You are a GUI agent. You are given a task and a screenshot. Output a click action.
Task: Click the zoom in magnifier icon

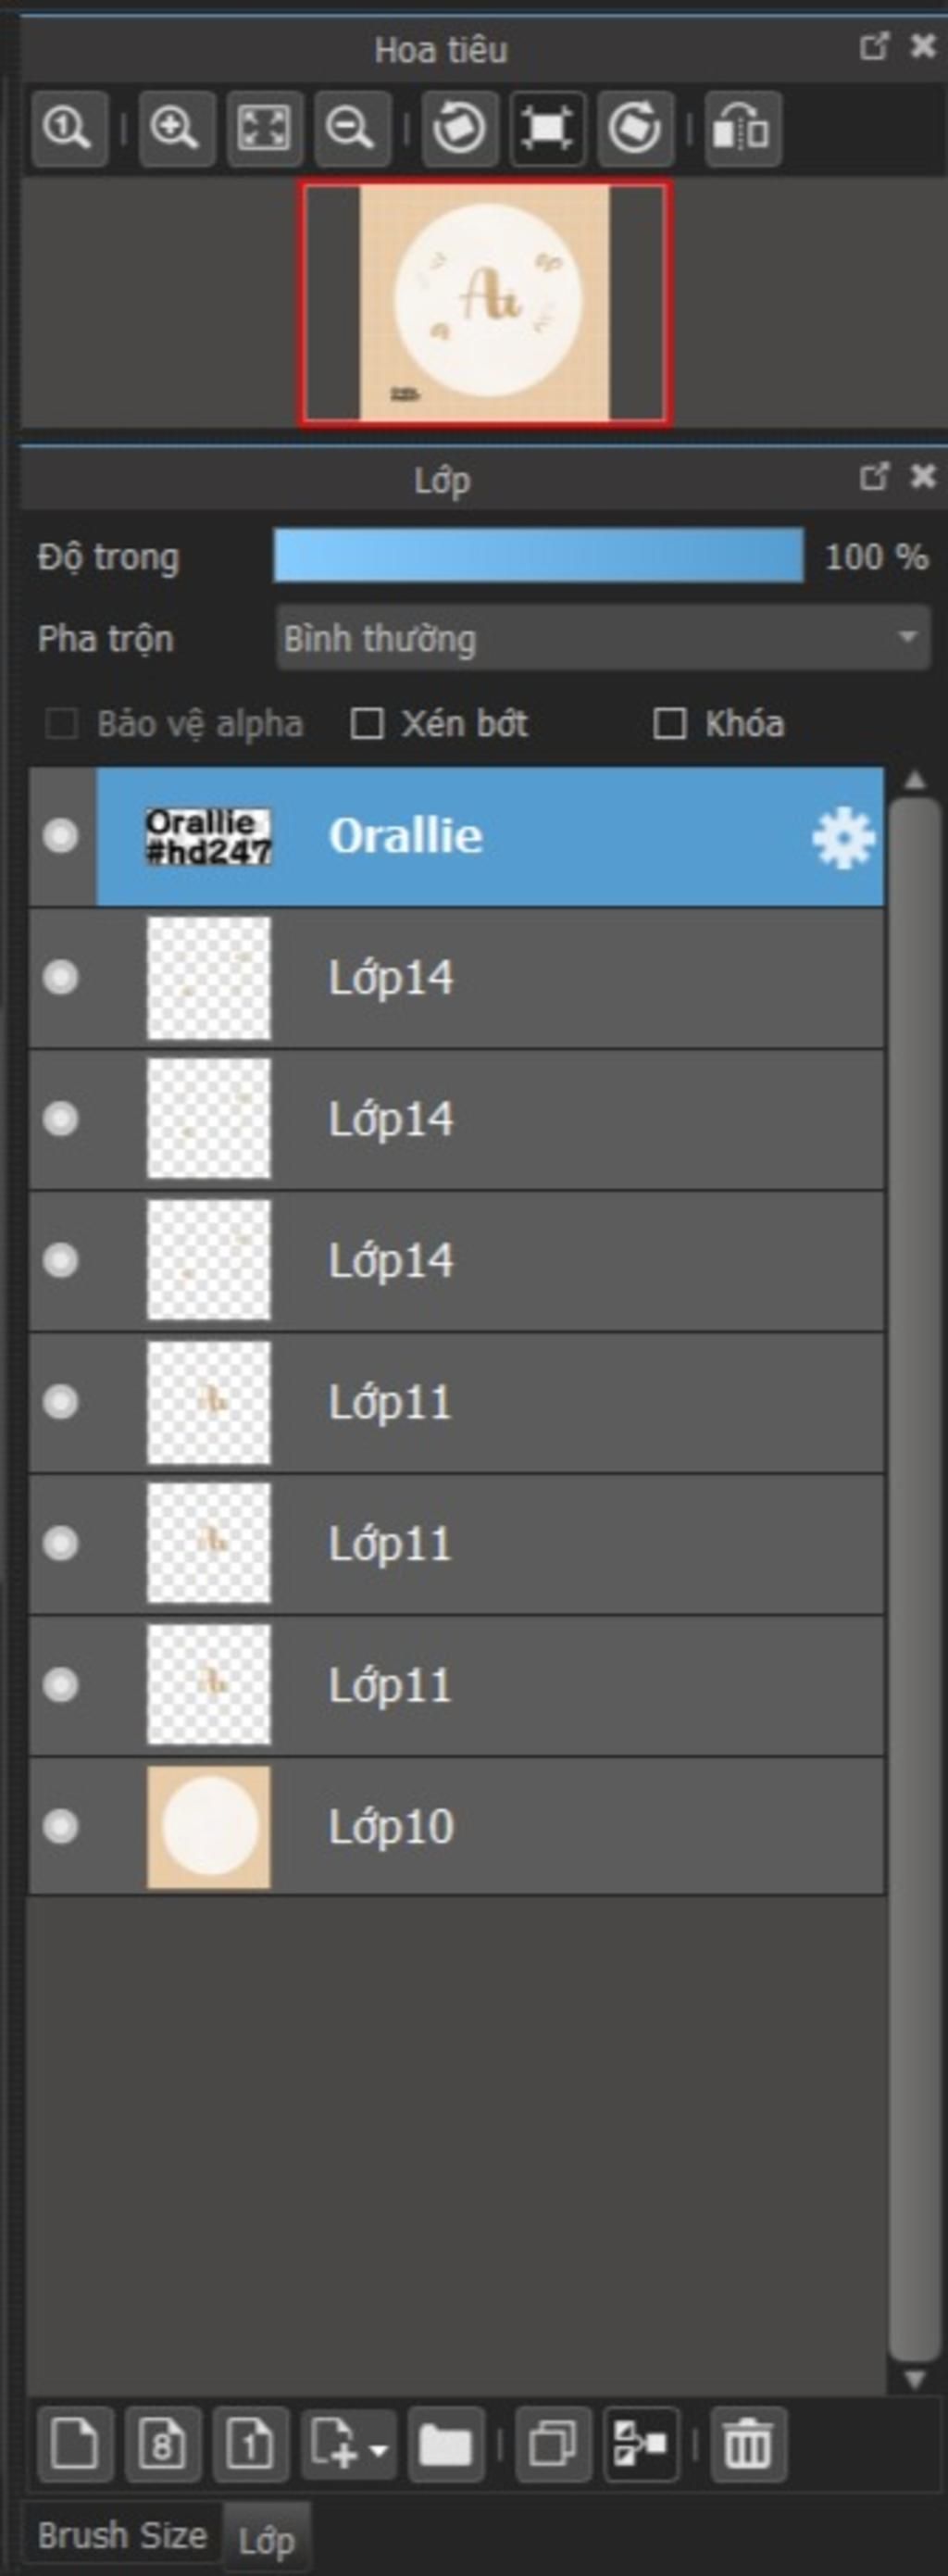point(176,129)
